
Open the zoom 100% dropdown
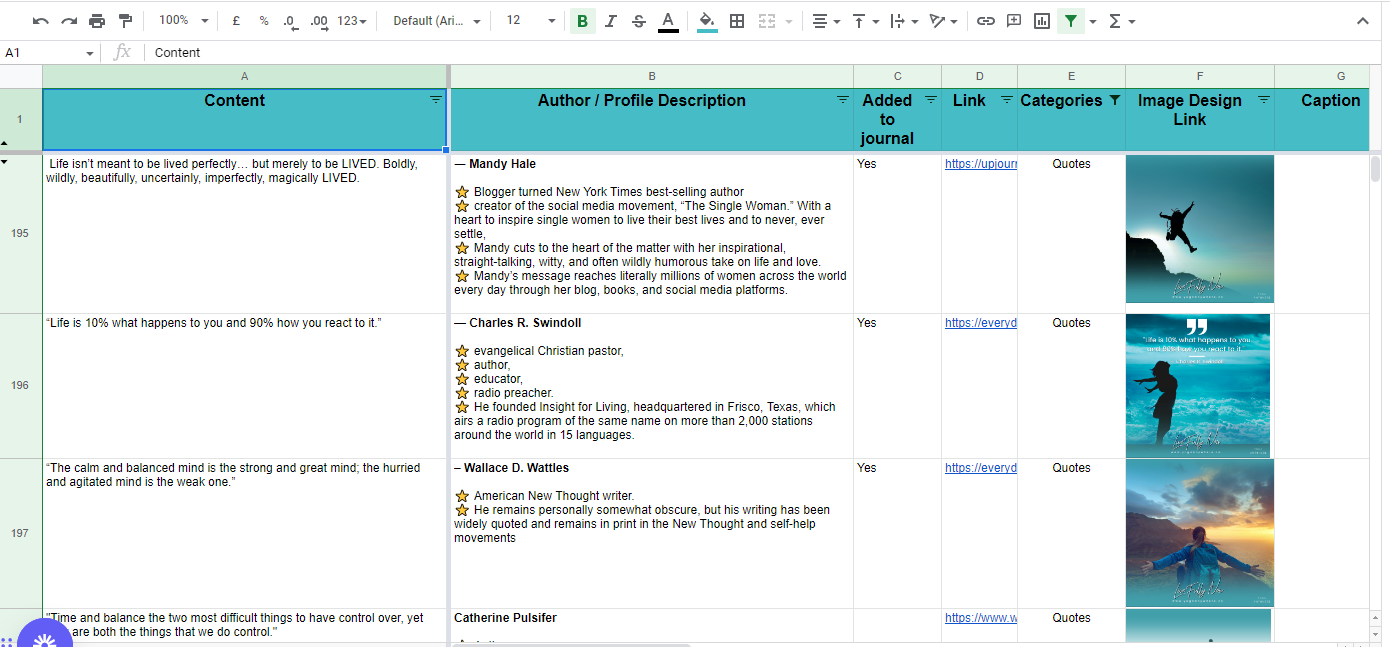[184, 21]
